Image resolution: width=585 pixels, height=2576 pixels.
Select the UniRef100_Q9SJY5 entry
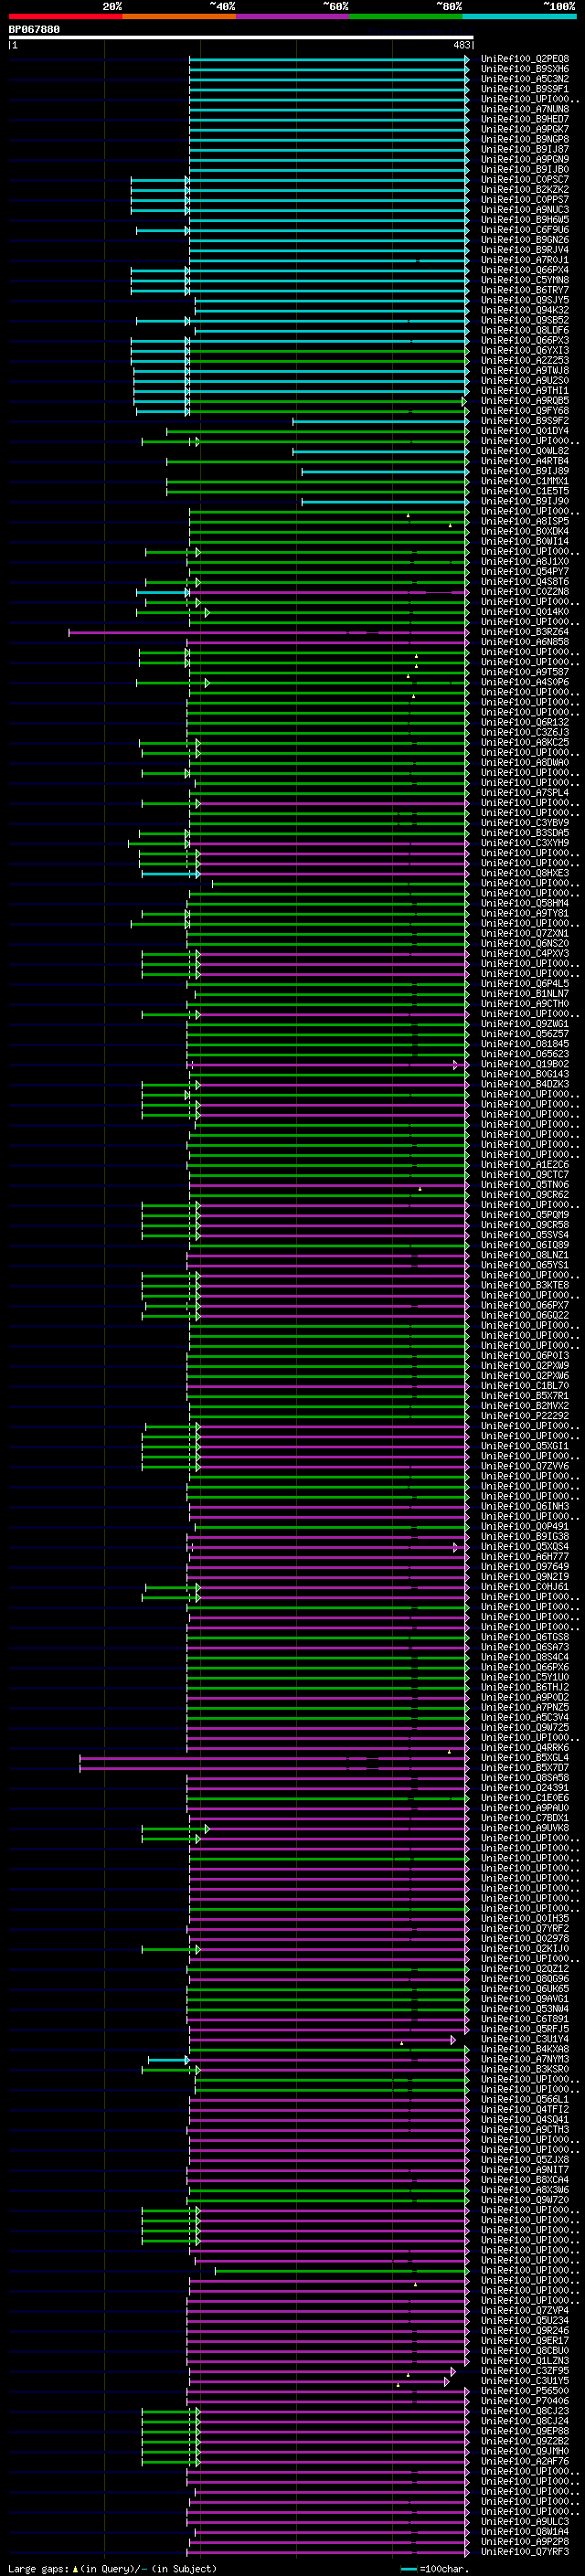[x=525, y=300]
